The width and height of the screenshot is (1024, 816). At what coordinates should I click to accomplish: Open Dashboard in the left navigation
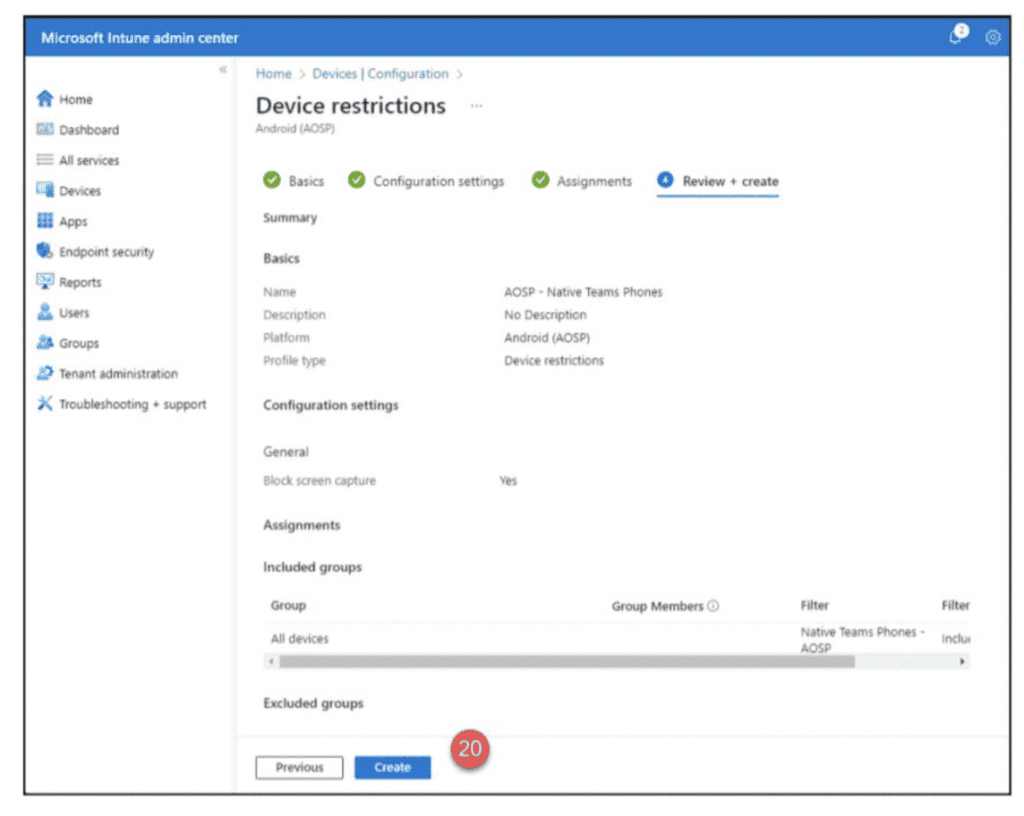[x=89, y=130]
